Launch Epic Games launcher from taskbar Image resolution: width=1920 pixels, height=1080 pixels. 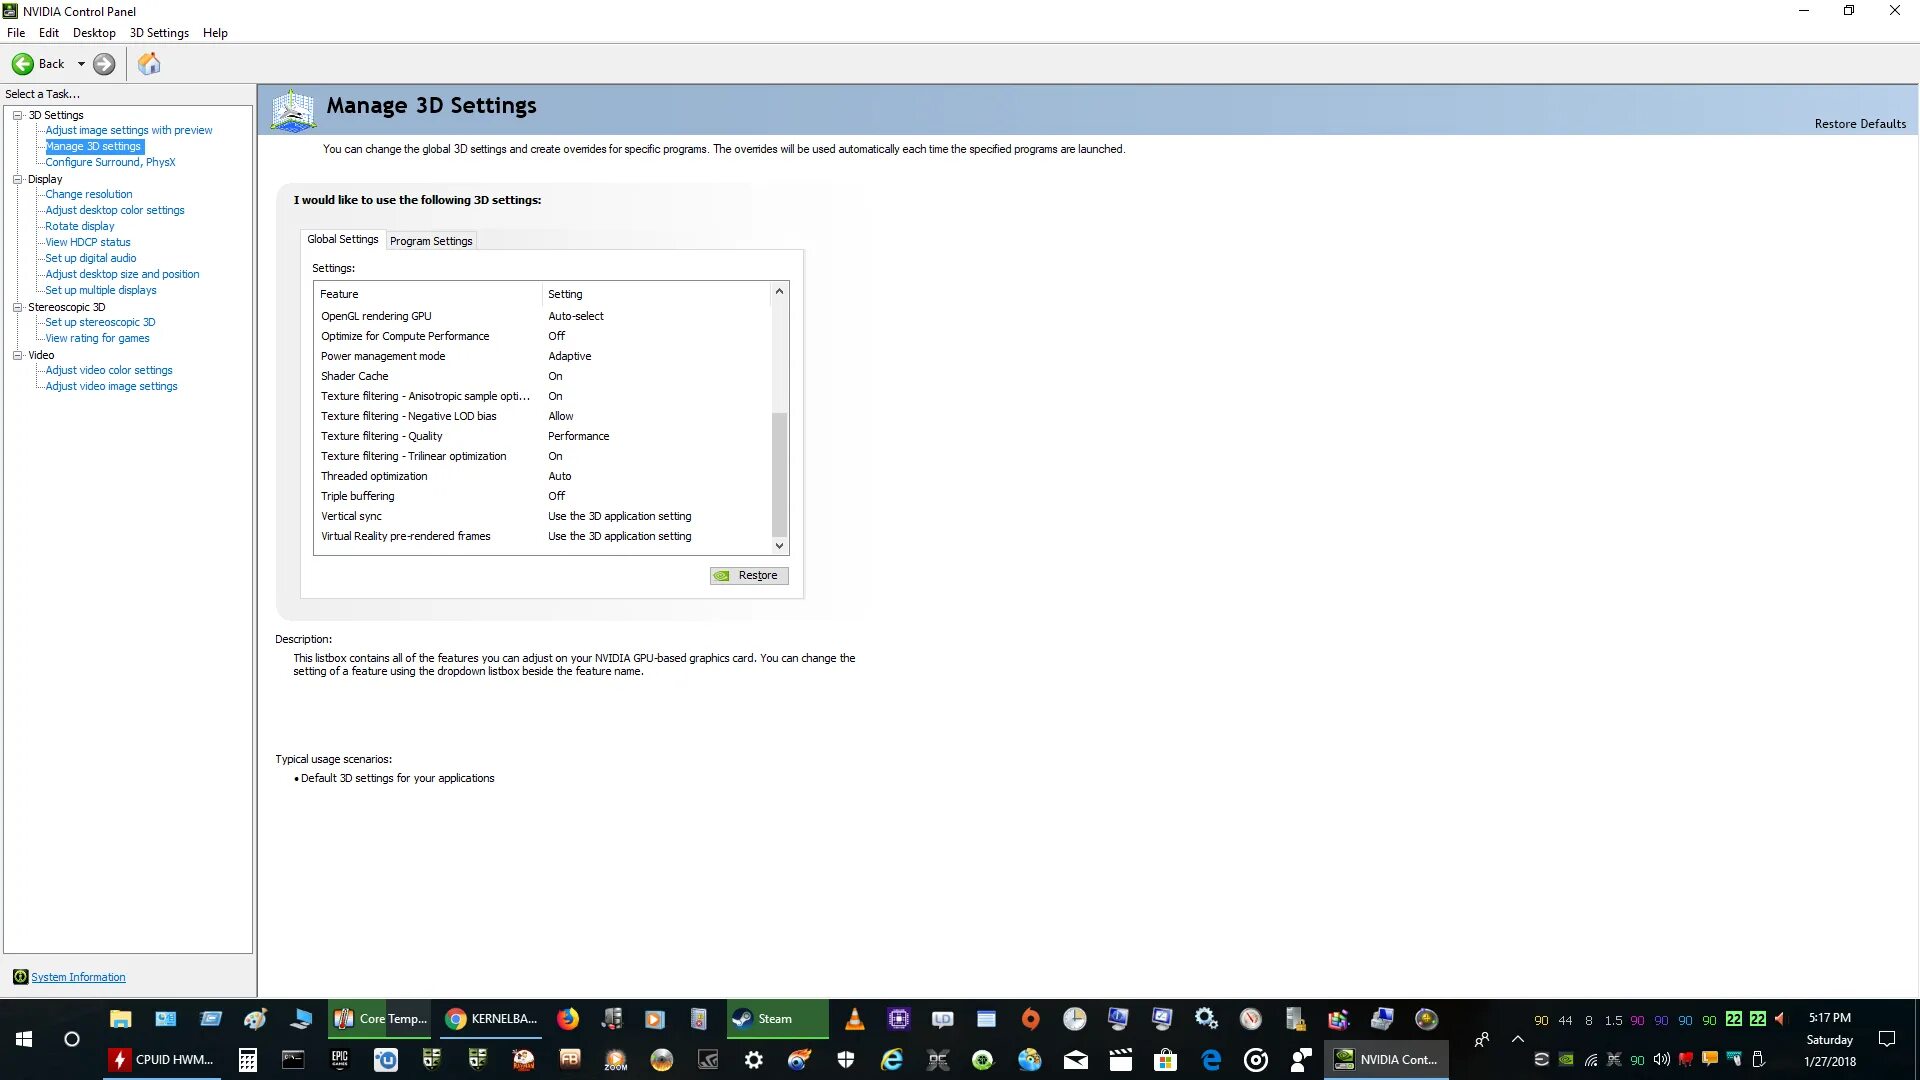340,1060
